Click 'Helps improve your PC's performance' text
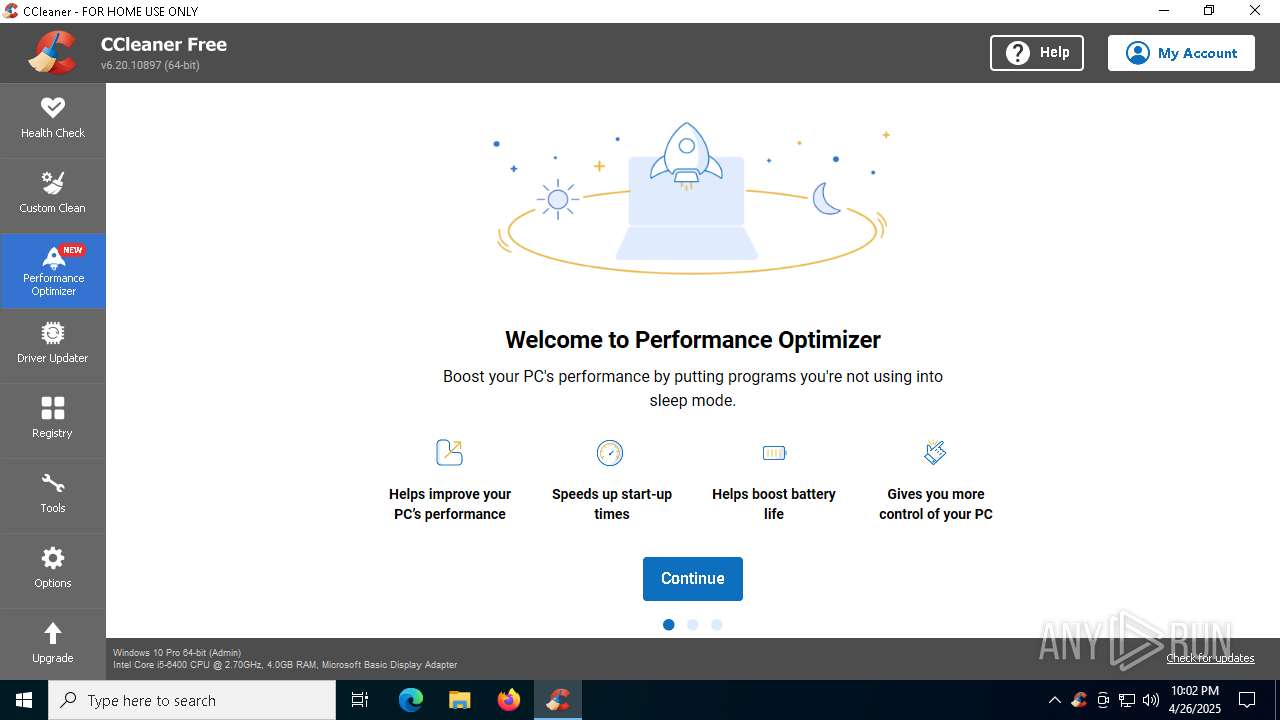Viewport: 1280px width, 720px height. point(450,504)
